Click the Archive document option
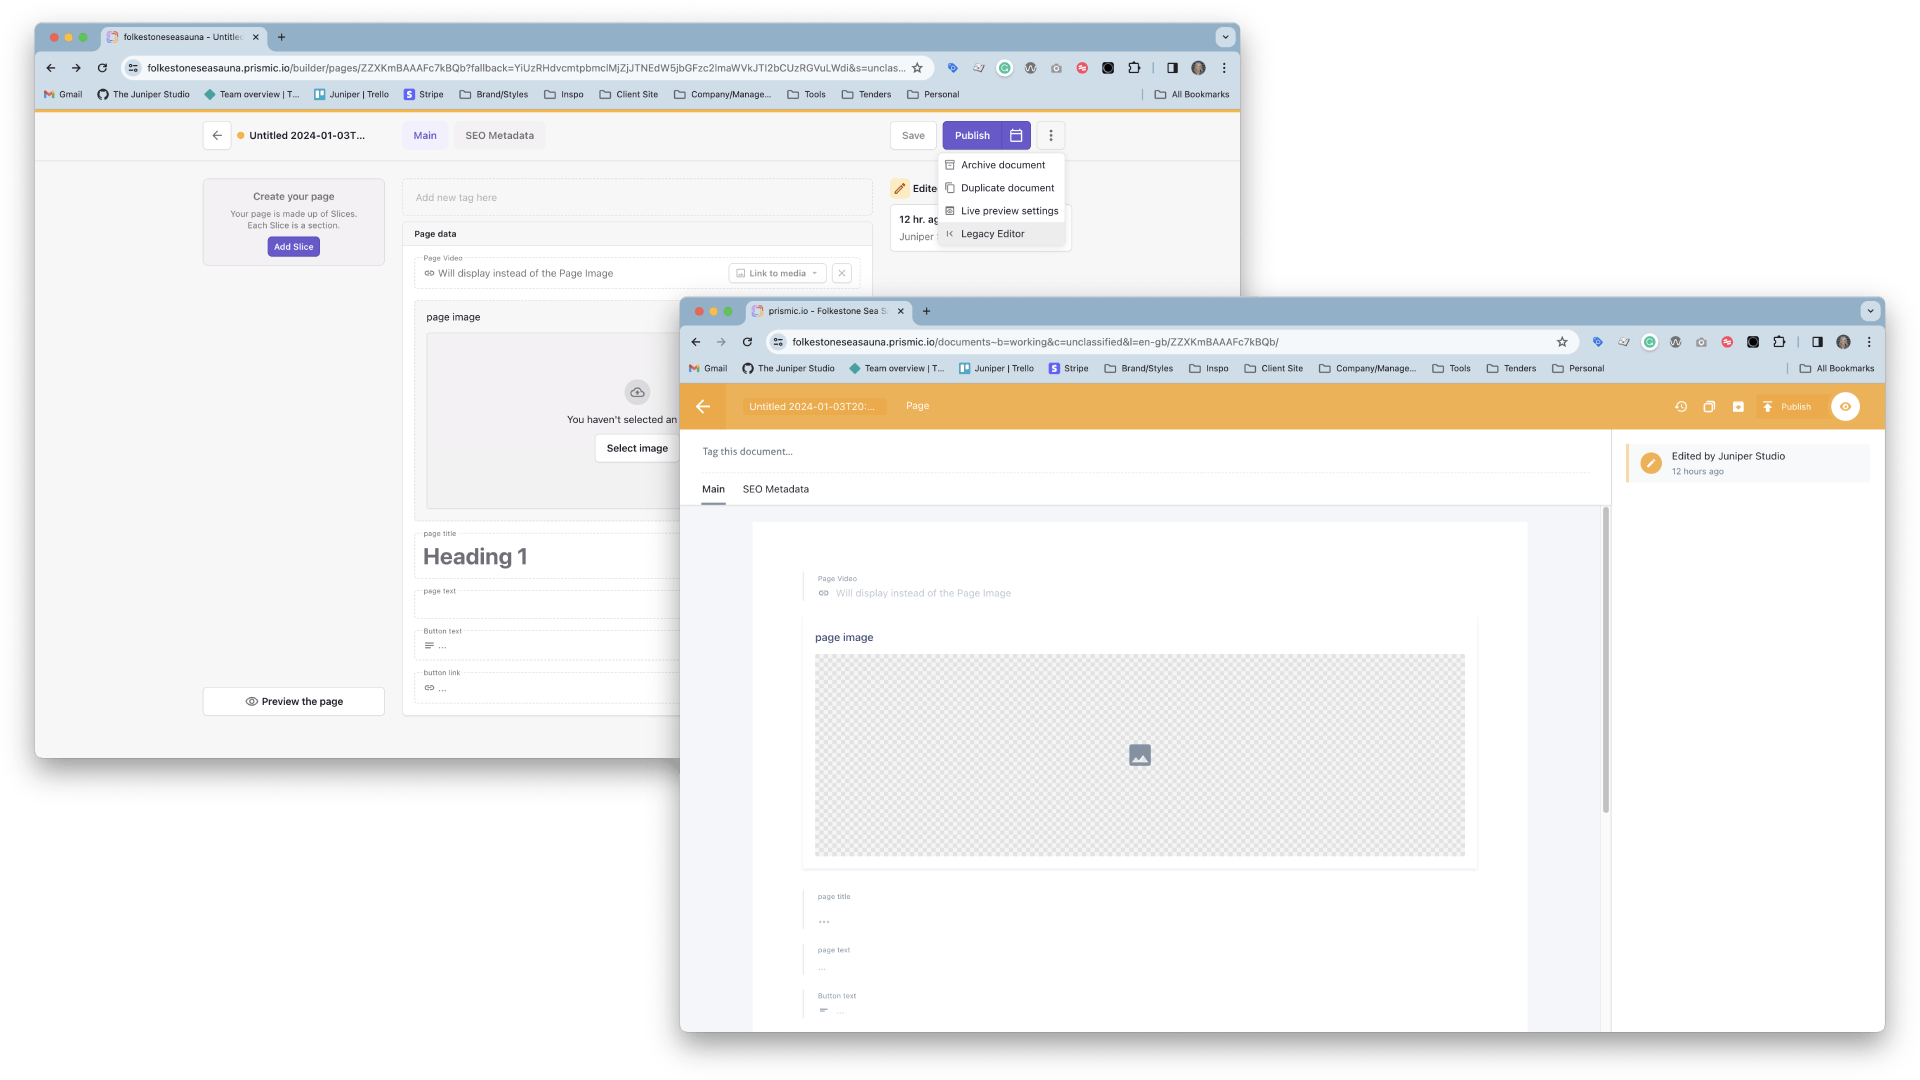Image resolution: width=1920 pixels, height=1080 pixels. coord(1001,165)
